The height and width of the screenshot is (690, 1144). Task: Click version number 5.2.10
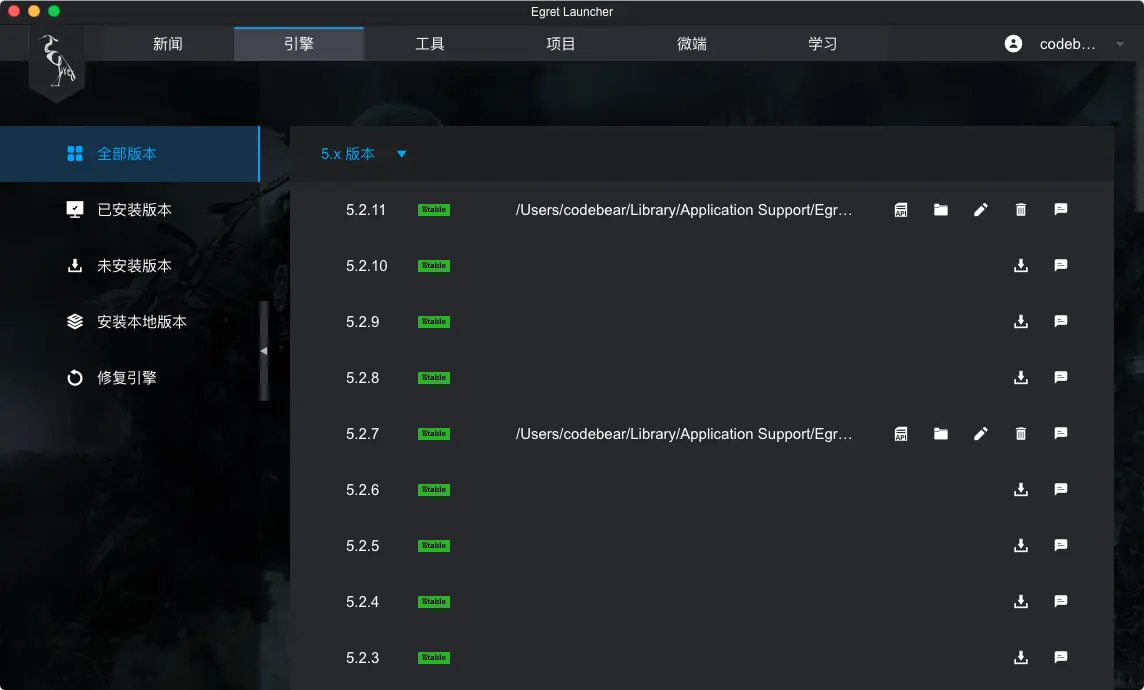[366, 265]
